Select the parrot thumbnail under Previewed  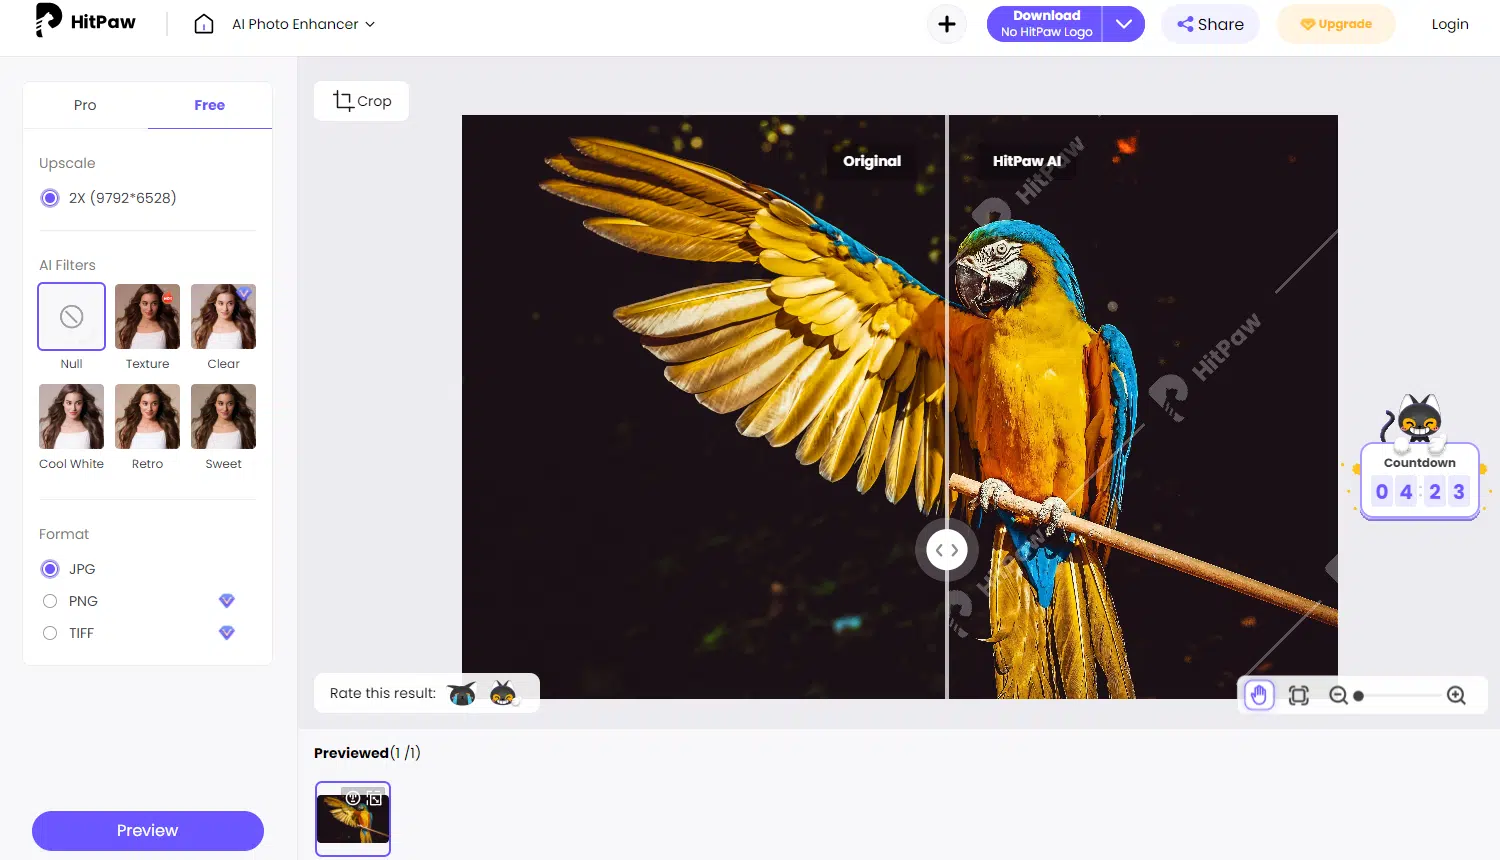tap(353, 818)
